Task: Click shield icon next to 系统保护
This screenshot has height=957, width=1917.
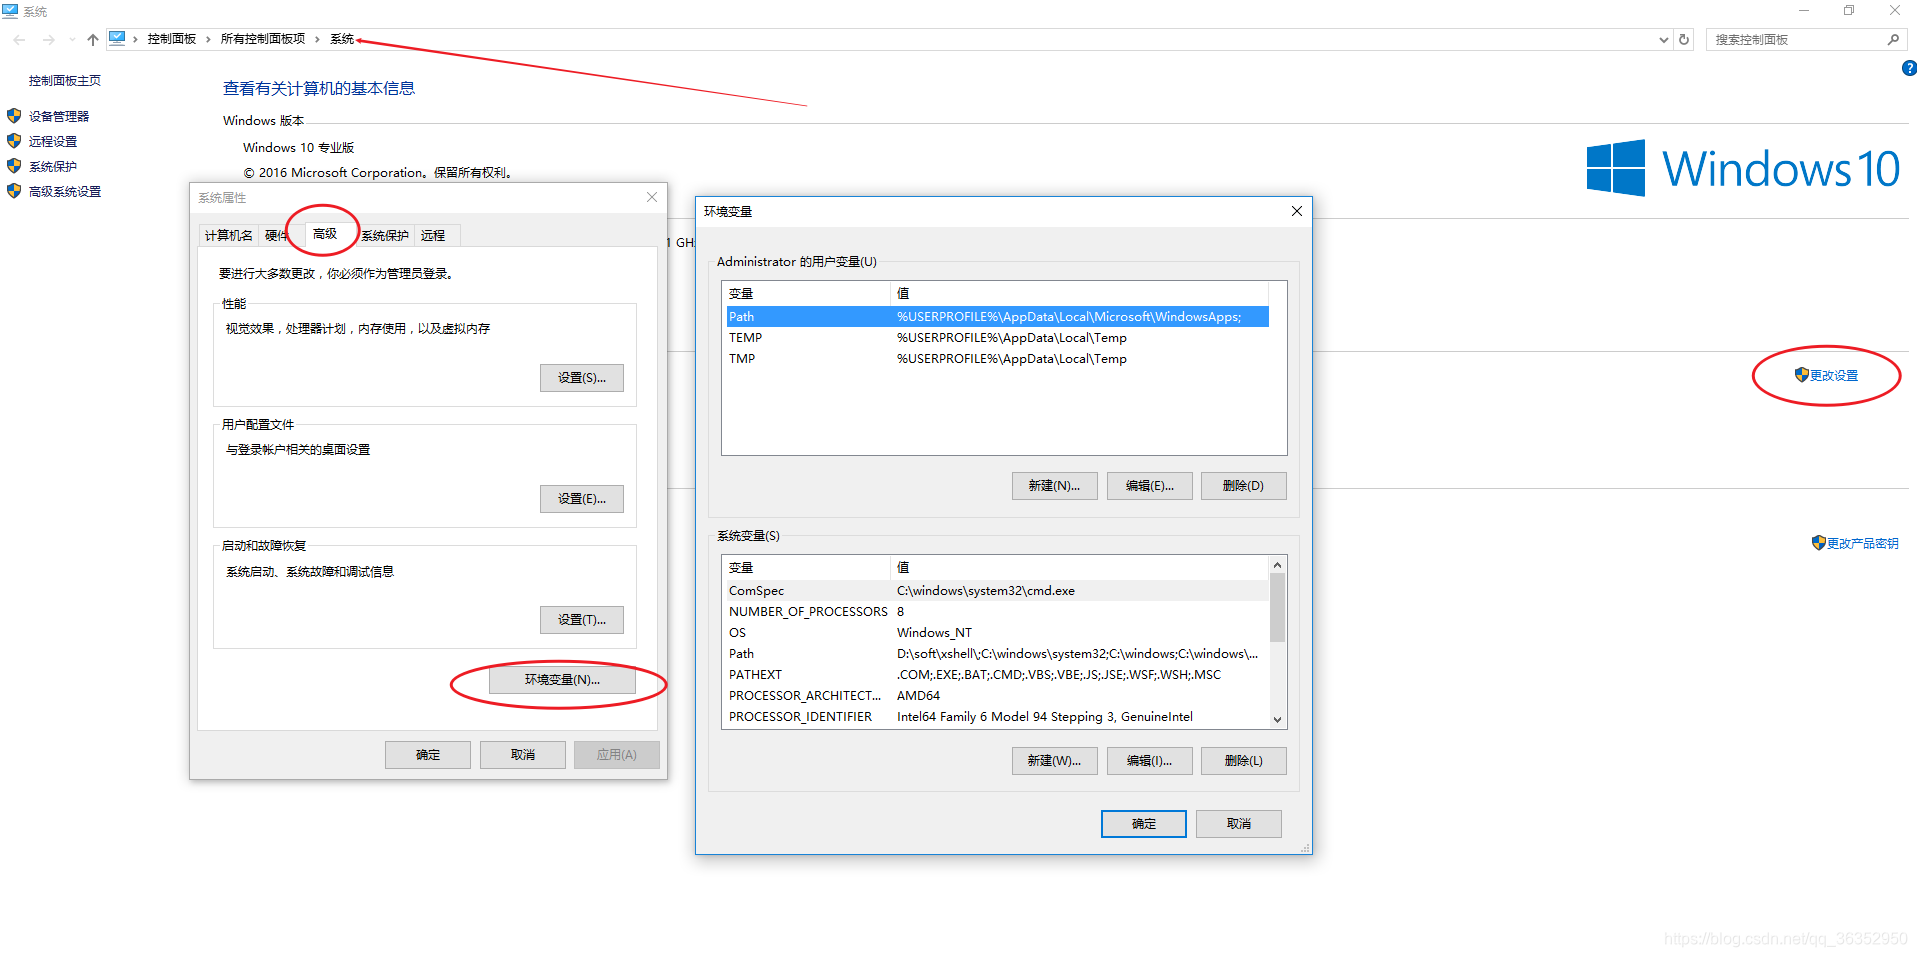Action: coord(14,166)
